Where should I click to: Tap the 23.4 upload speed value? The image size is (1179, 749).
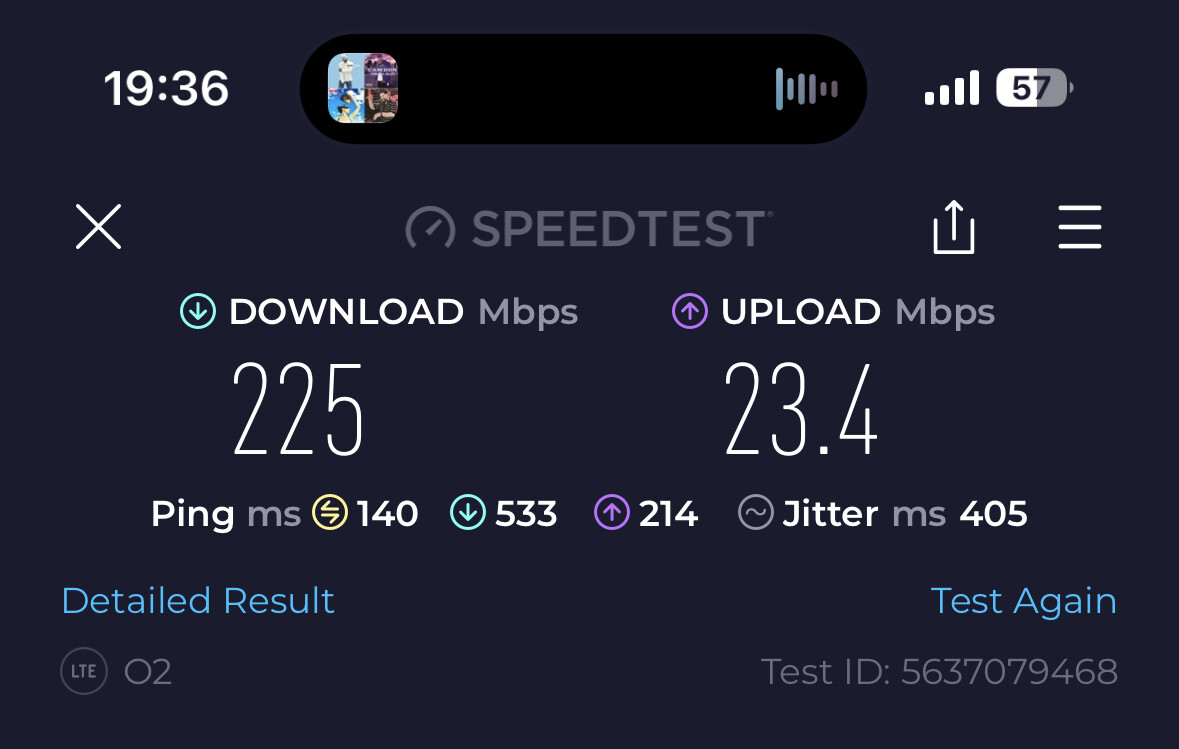pyautogui.click(x=801, y=409)
